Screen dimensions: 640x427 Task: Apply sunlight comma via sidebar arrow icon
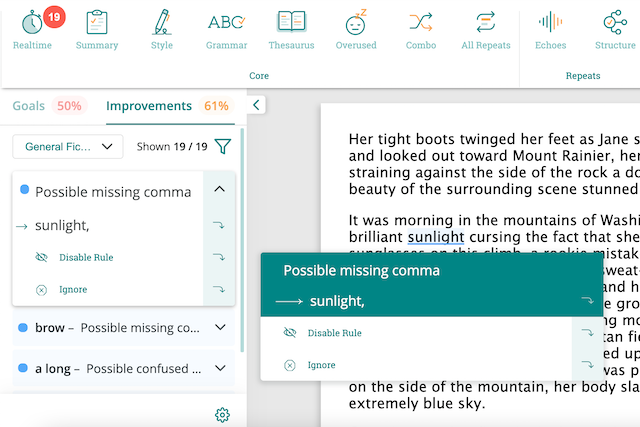pos(219,225)
